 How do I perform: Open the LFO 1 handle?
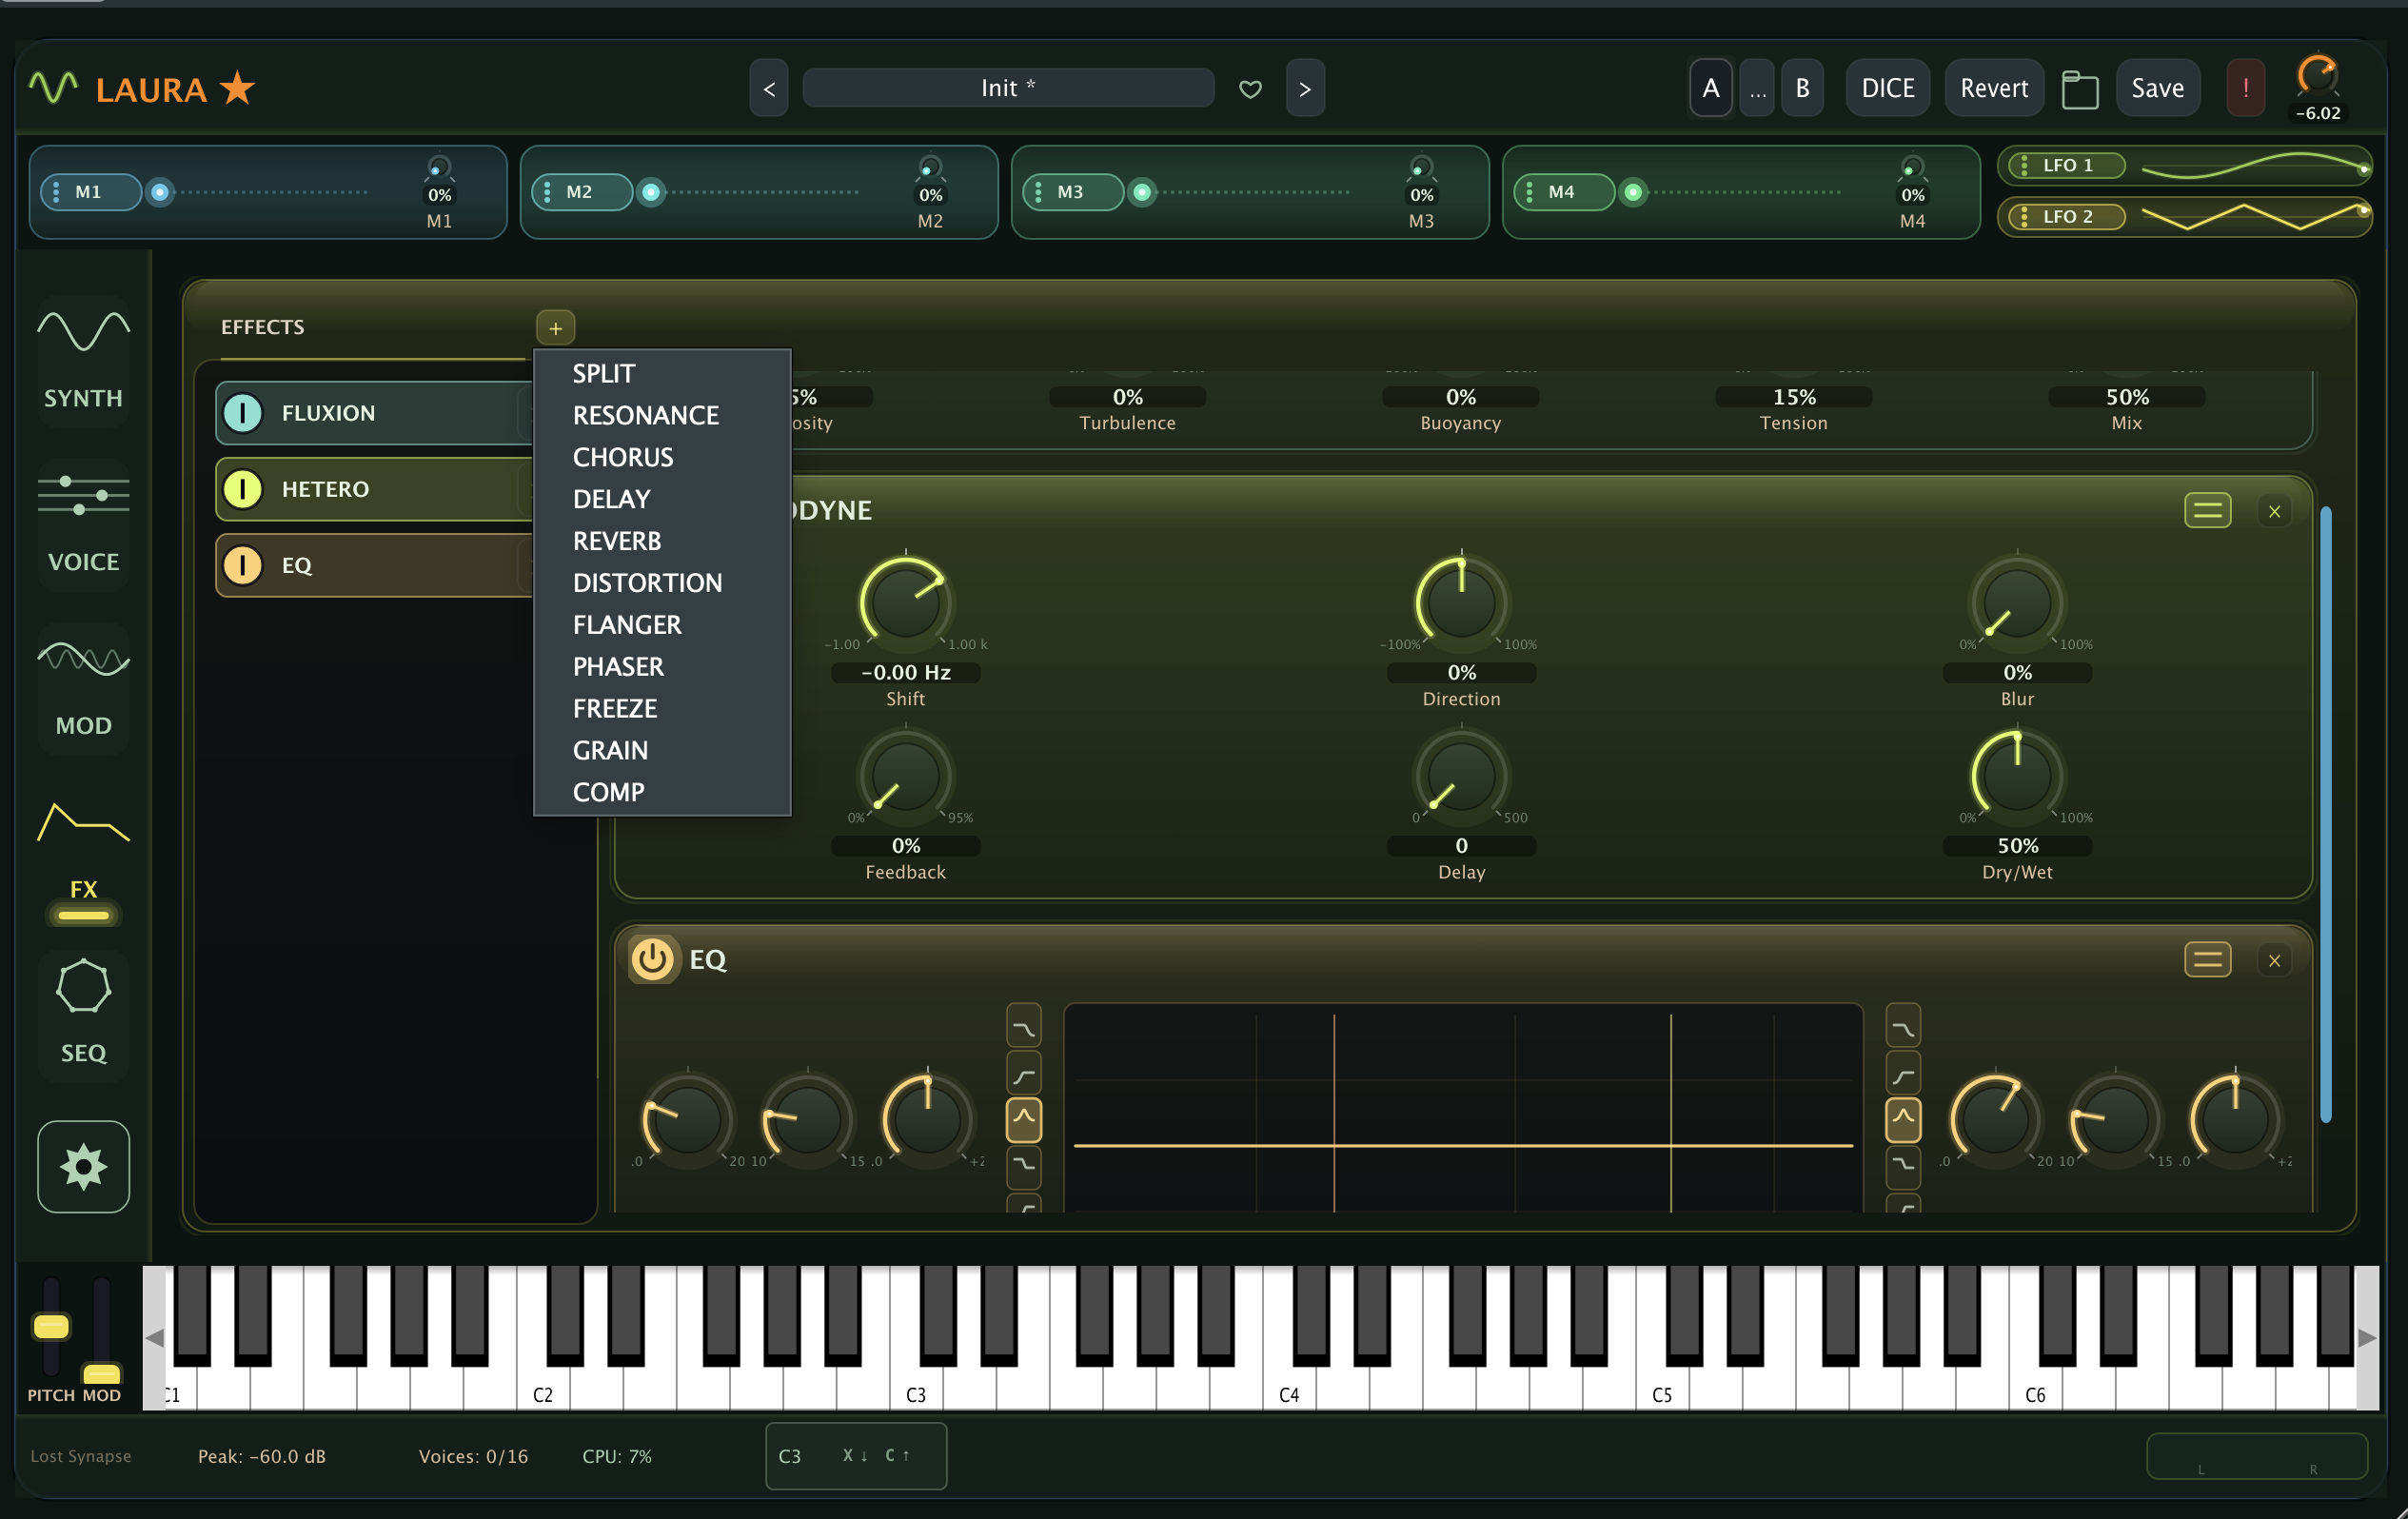coord(2066,165)
